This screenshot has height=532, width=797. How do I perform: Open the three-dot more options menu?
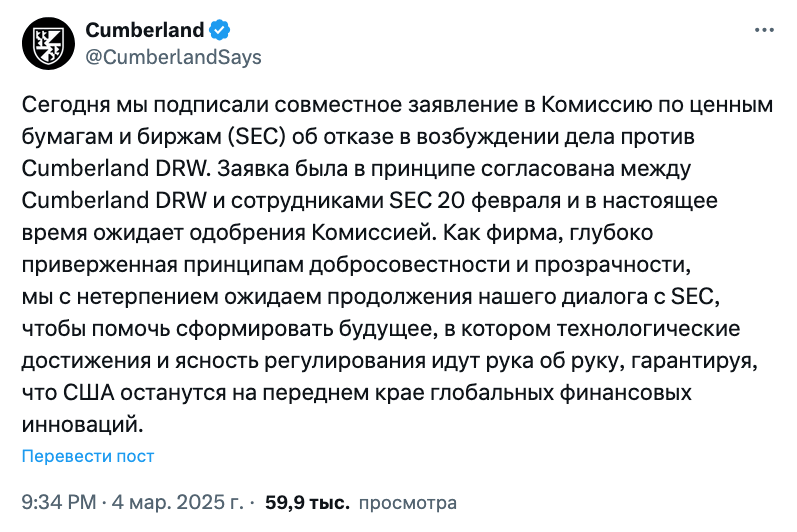pos(764,30)
